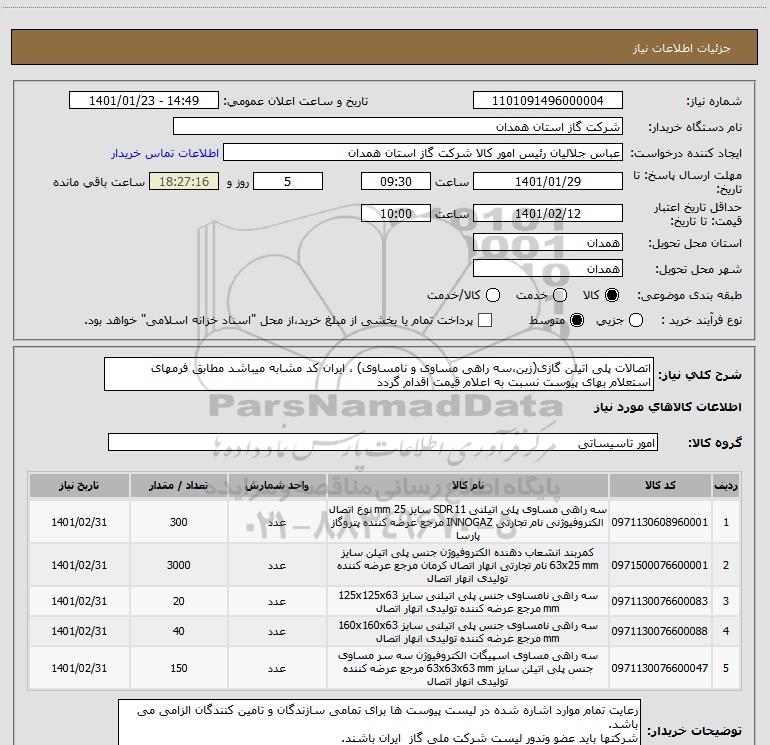Click the ردیف column header

(x=726, y=485)
